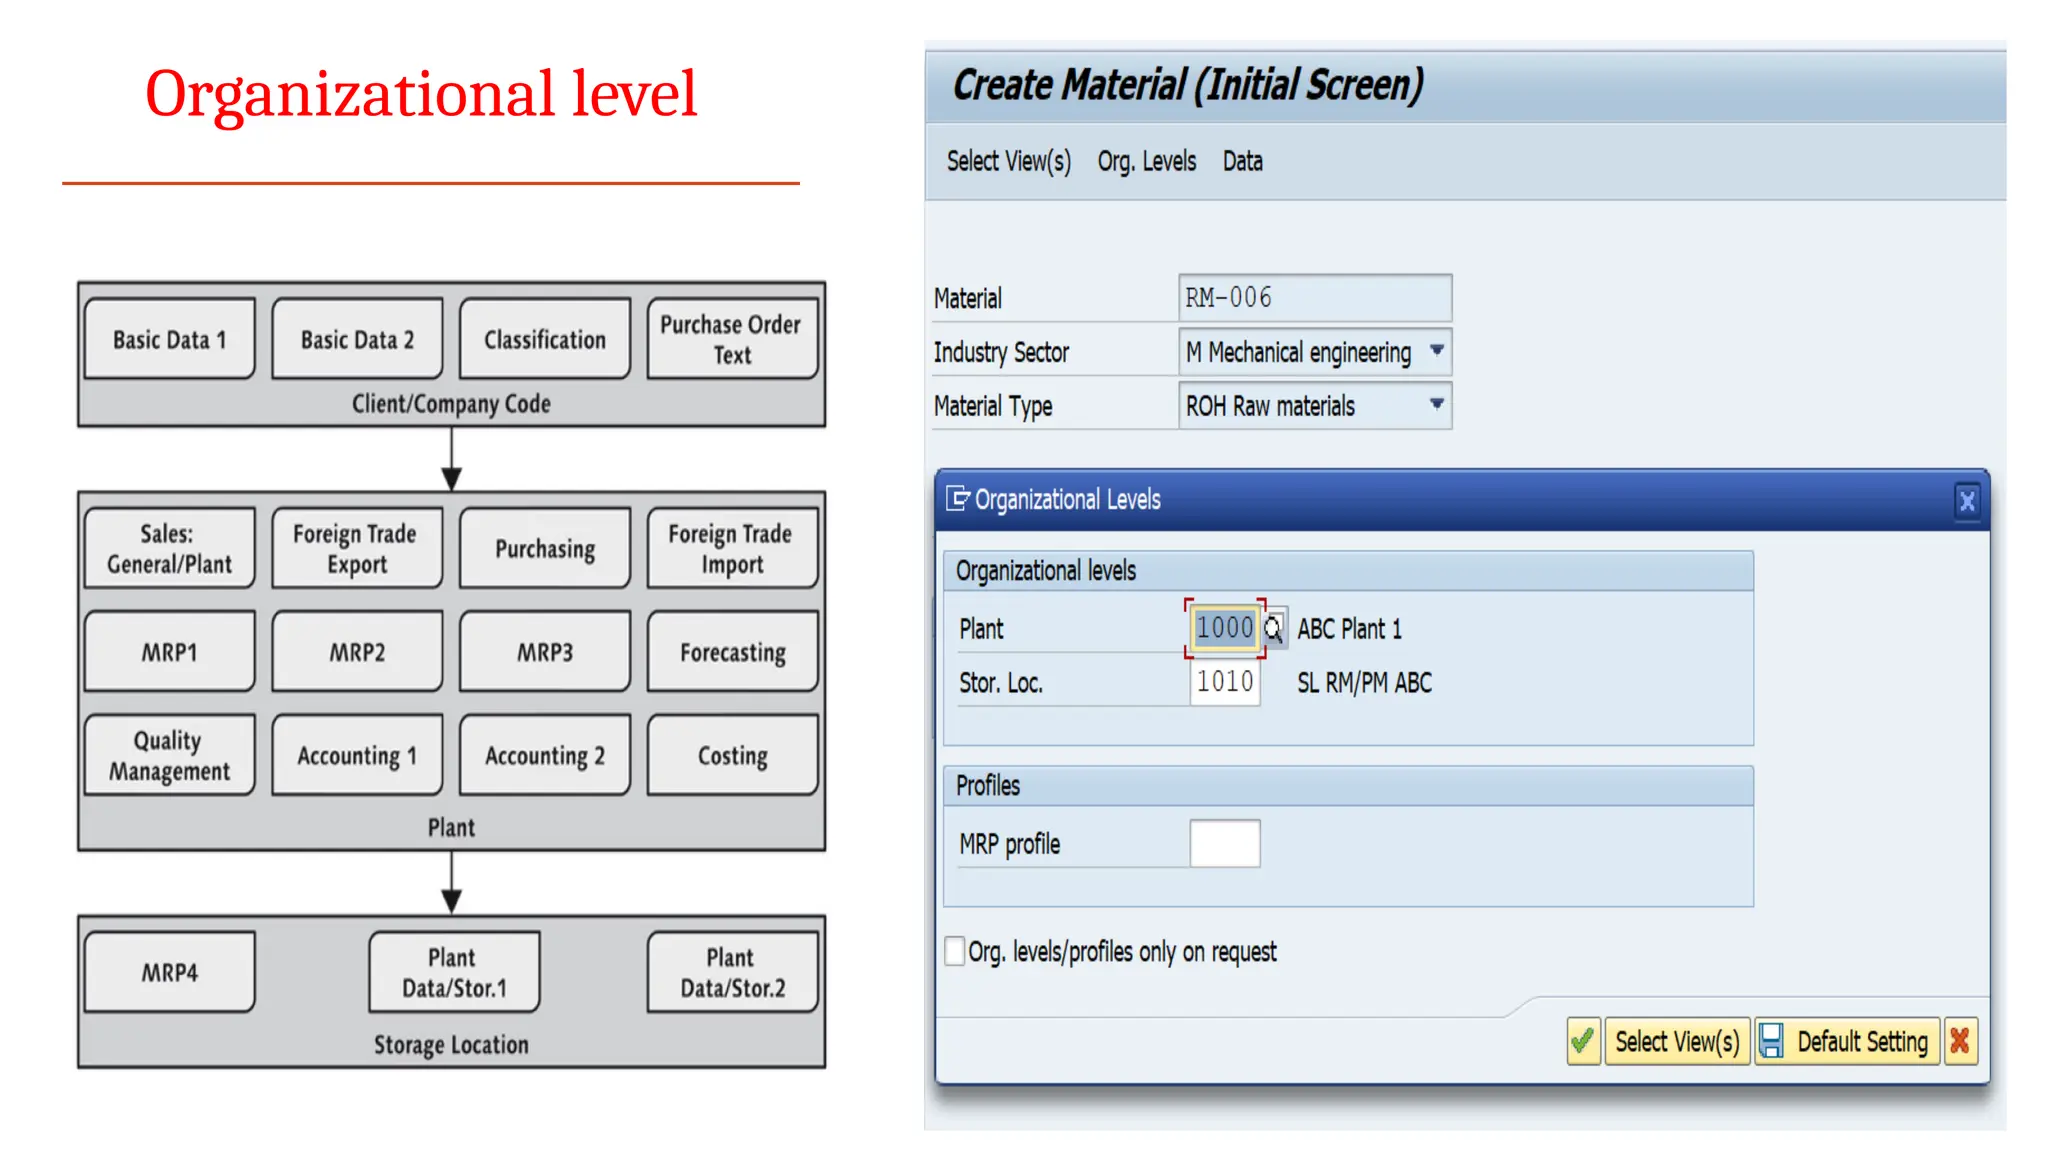
Task: Click the Basic Data 1 box
Action: [x=170, y=339]
